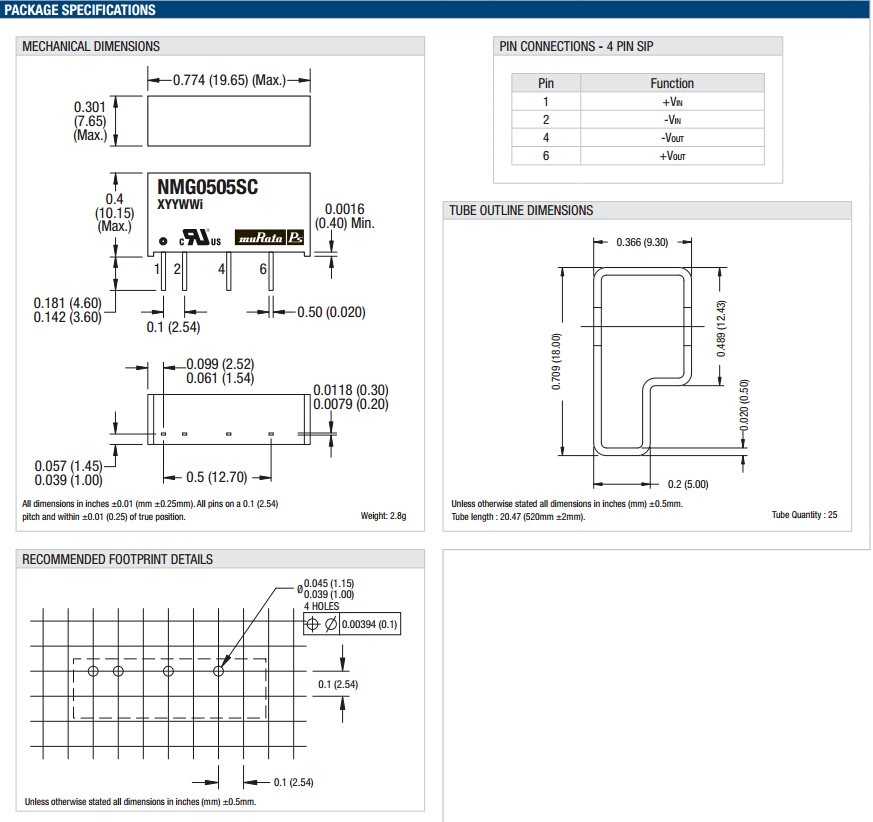Click the pin 1 dot marker on the package
The height and width of the screenshot is (822, 873).
coord(163,240)
